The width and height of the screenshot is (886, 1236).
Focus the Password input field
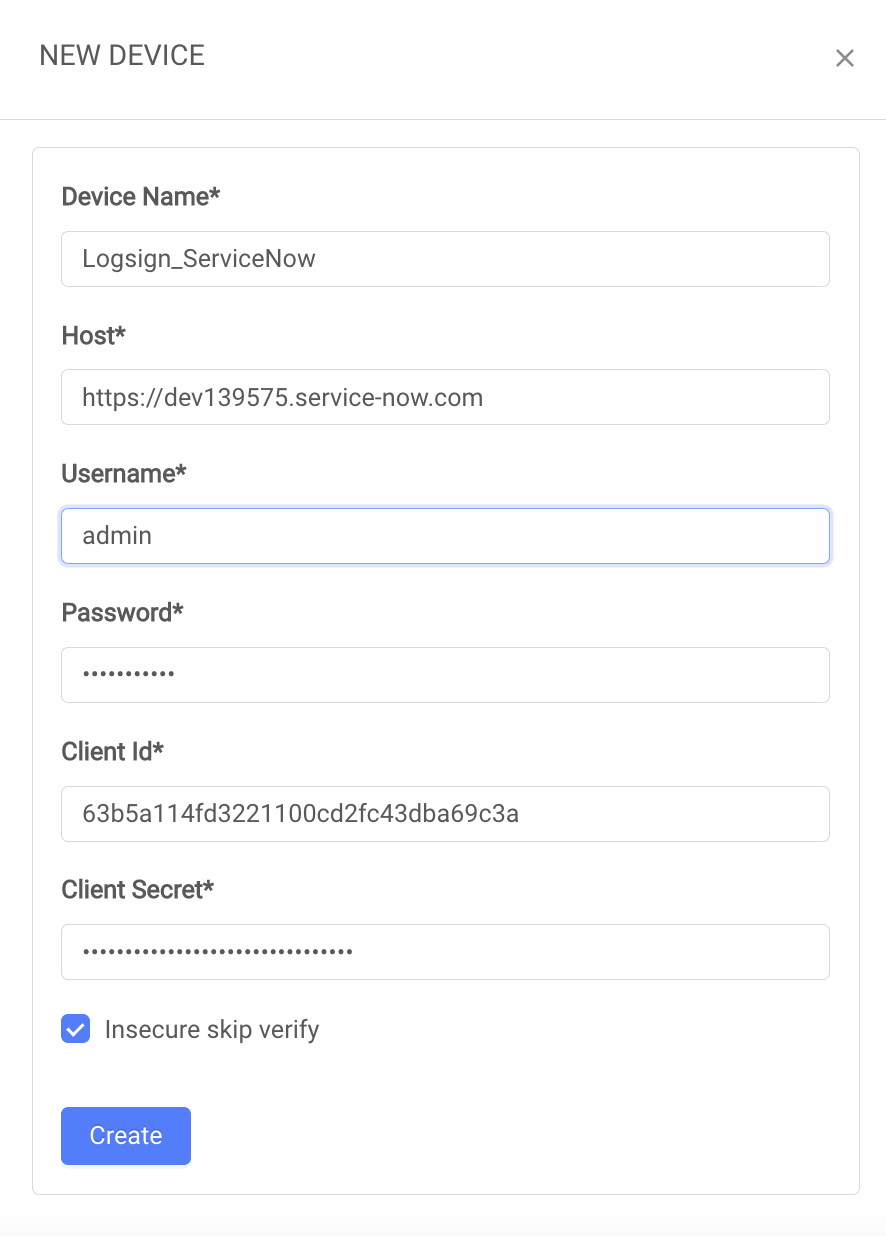tap(445, 675)
